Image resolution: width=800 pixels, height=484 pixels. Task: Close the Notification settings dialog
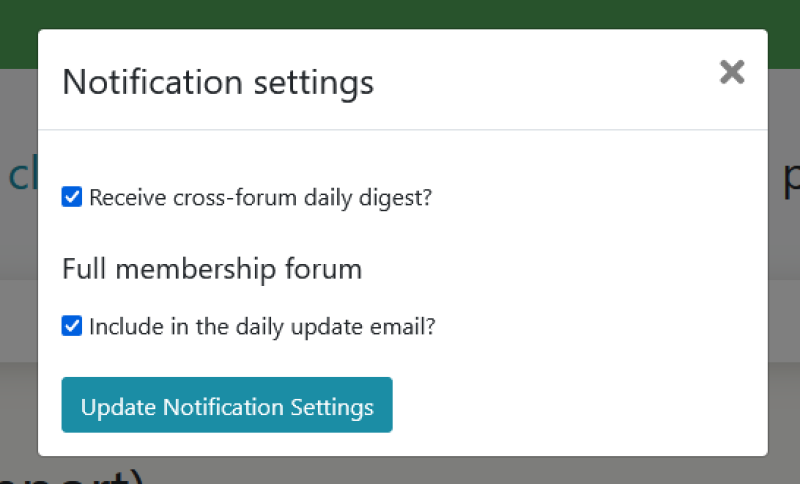[732, 72]
